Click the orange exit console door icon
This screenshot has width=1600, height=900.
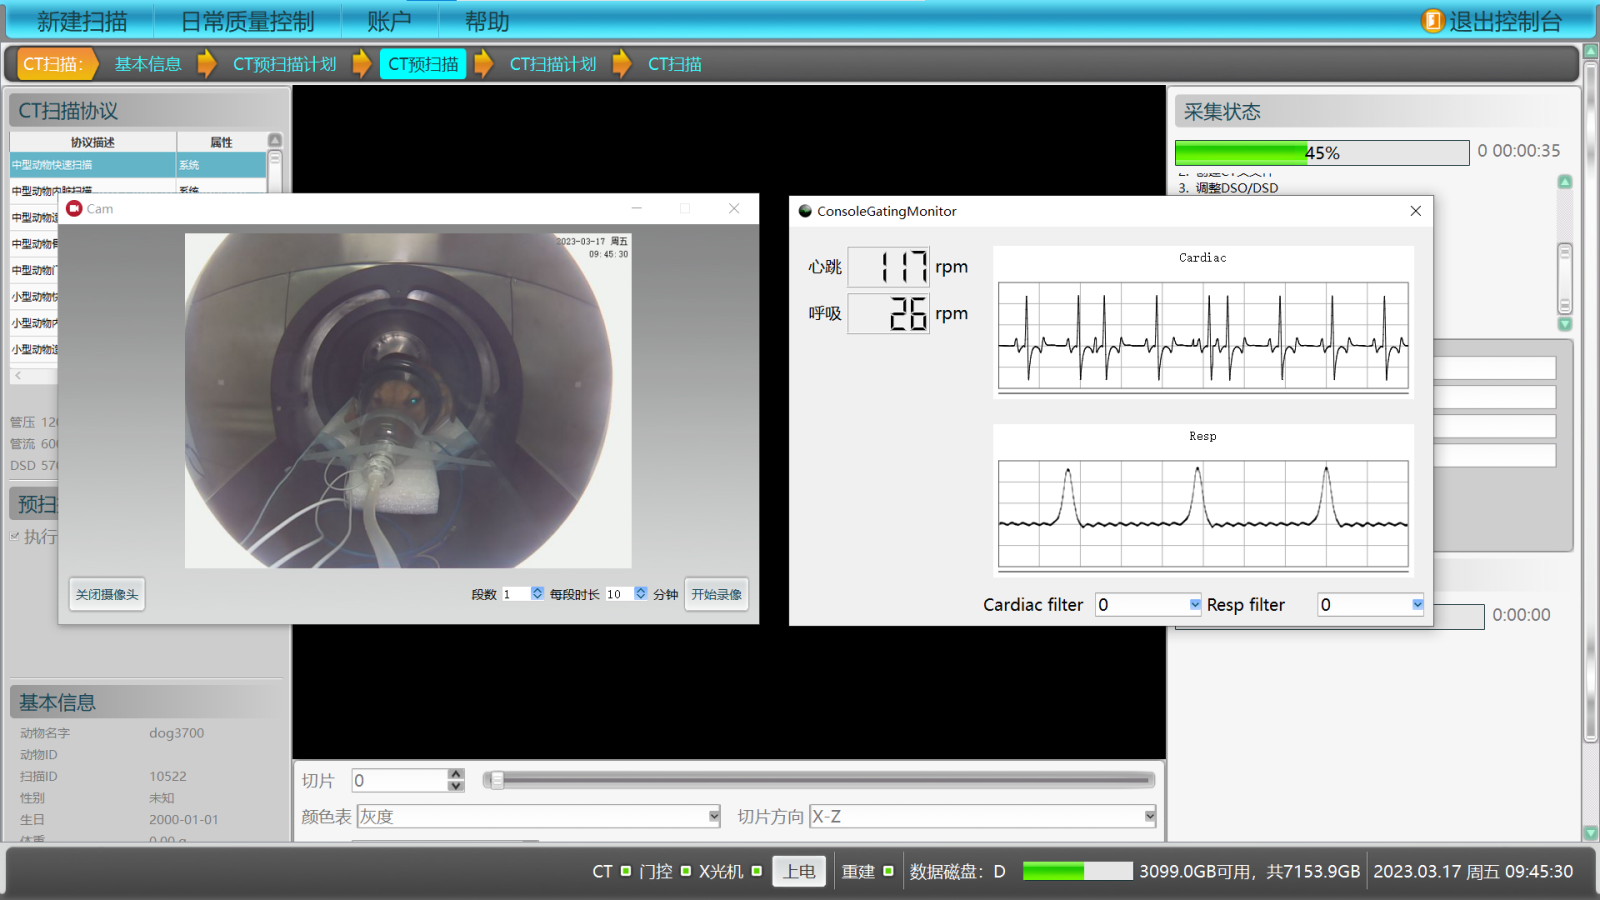coord(1433,21)
